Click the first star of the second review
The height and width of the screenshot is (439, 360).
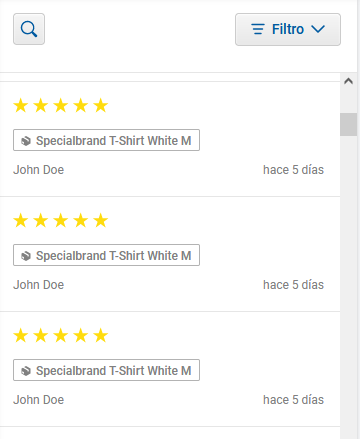click(x=21, y=221)
